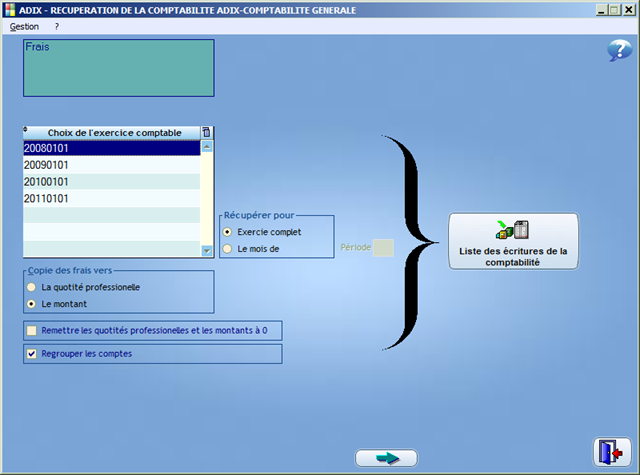Click the Période input field
The height and width of the screenshot is (475, 640).
[x=384, y=248]
